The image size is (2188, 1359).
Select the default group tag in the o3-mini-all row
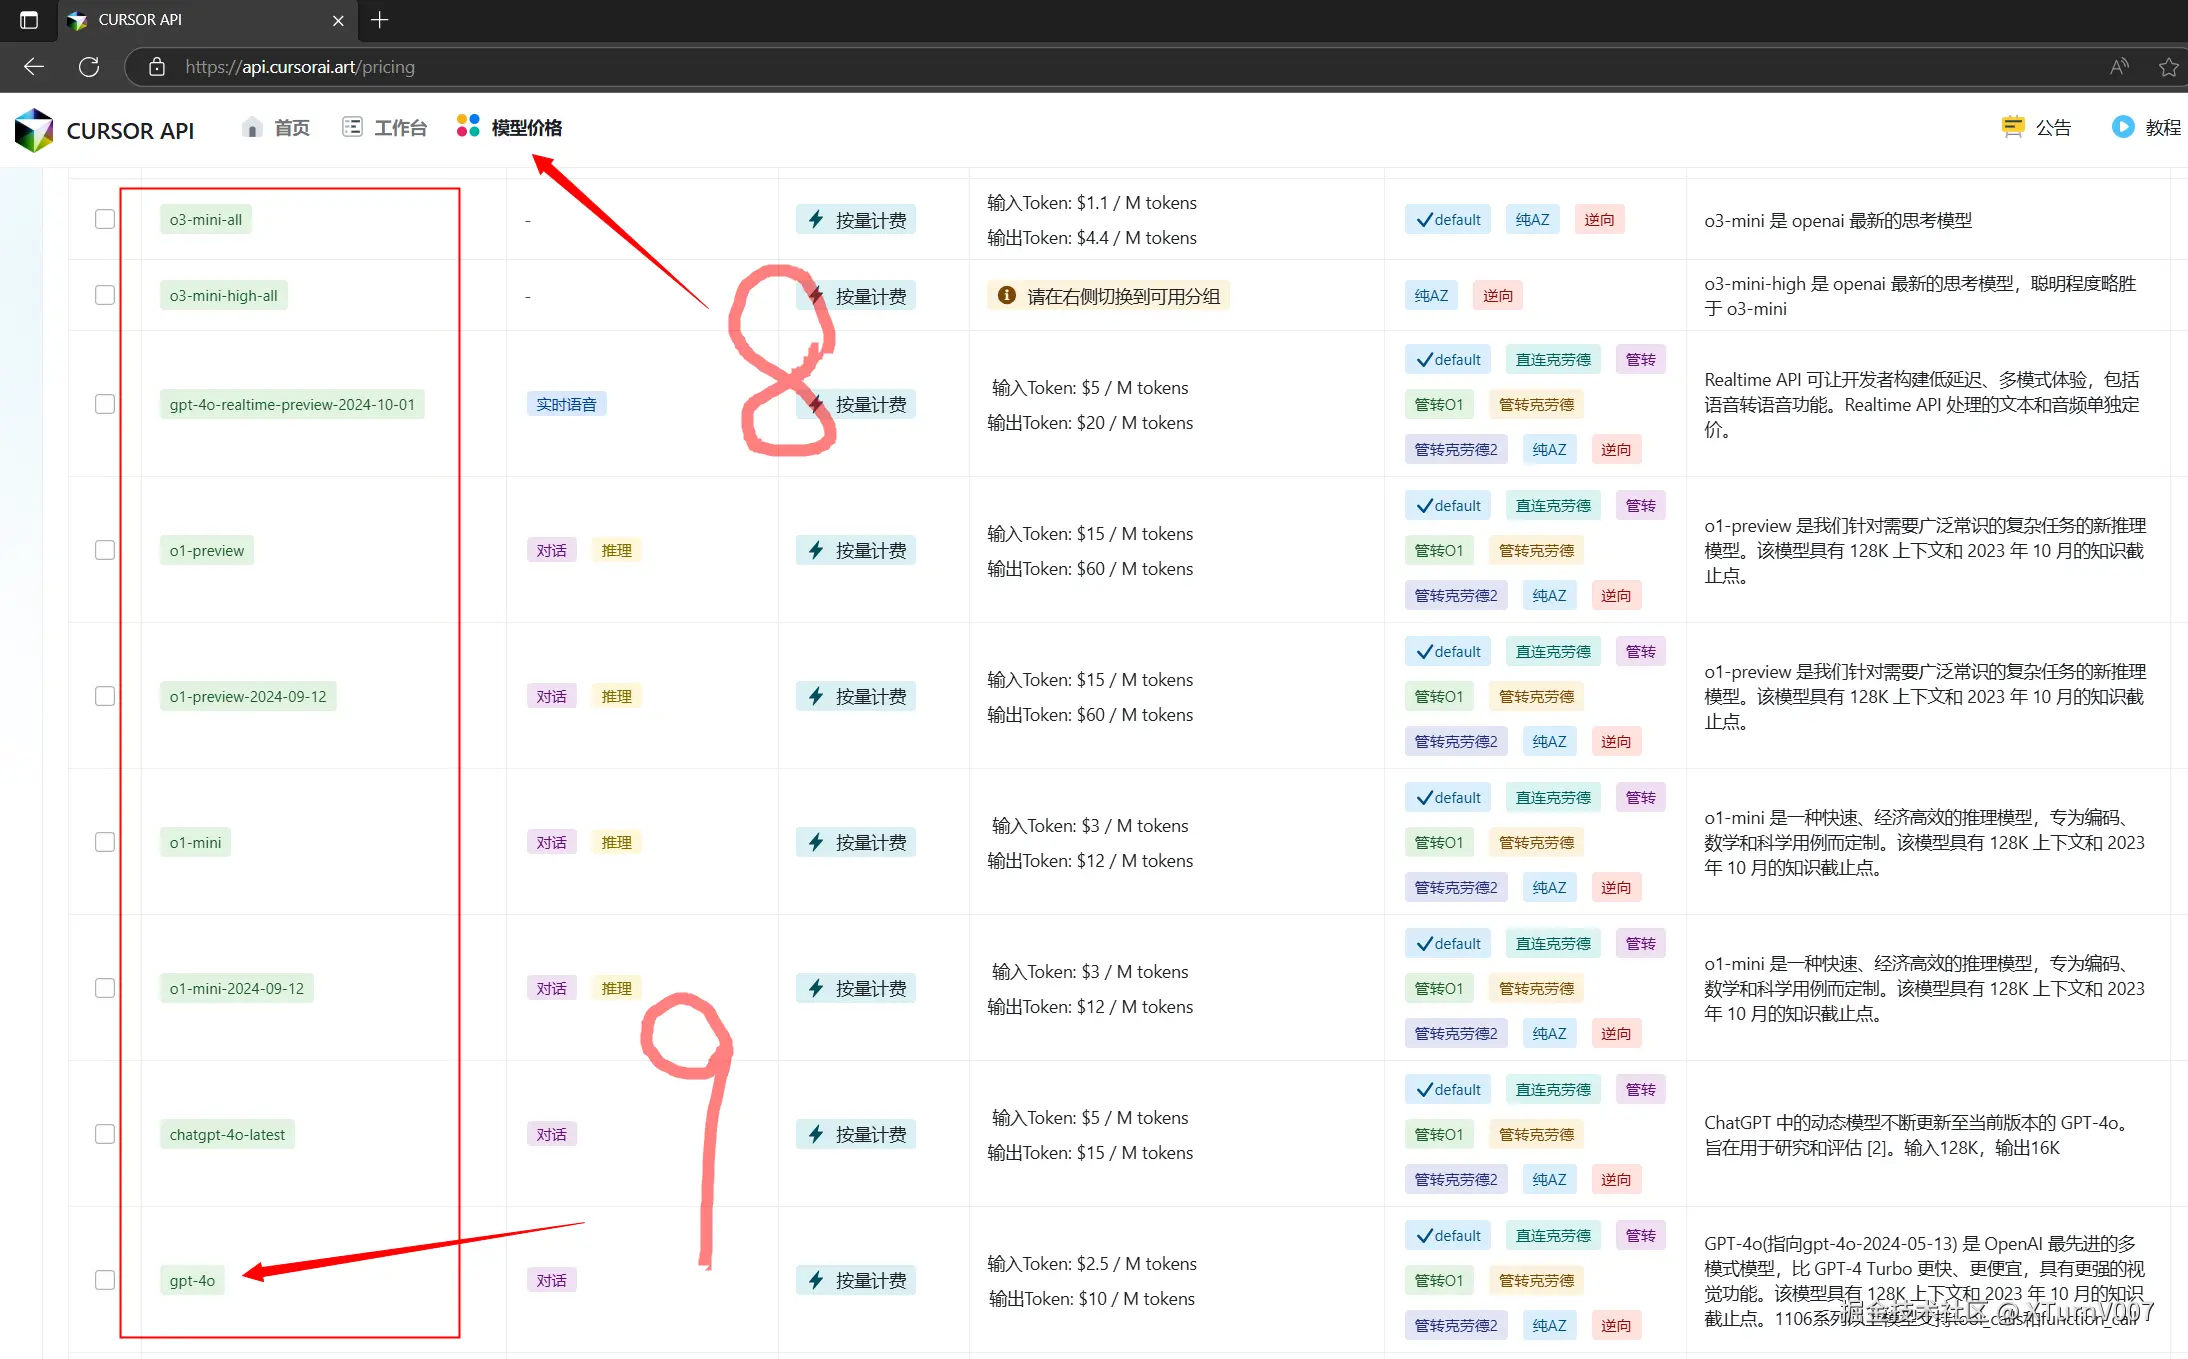(x=1448, y=219)
